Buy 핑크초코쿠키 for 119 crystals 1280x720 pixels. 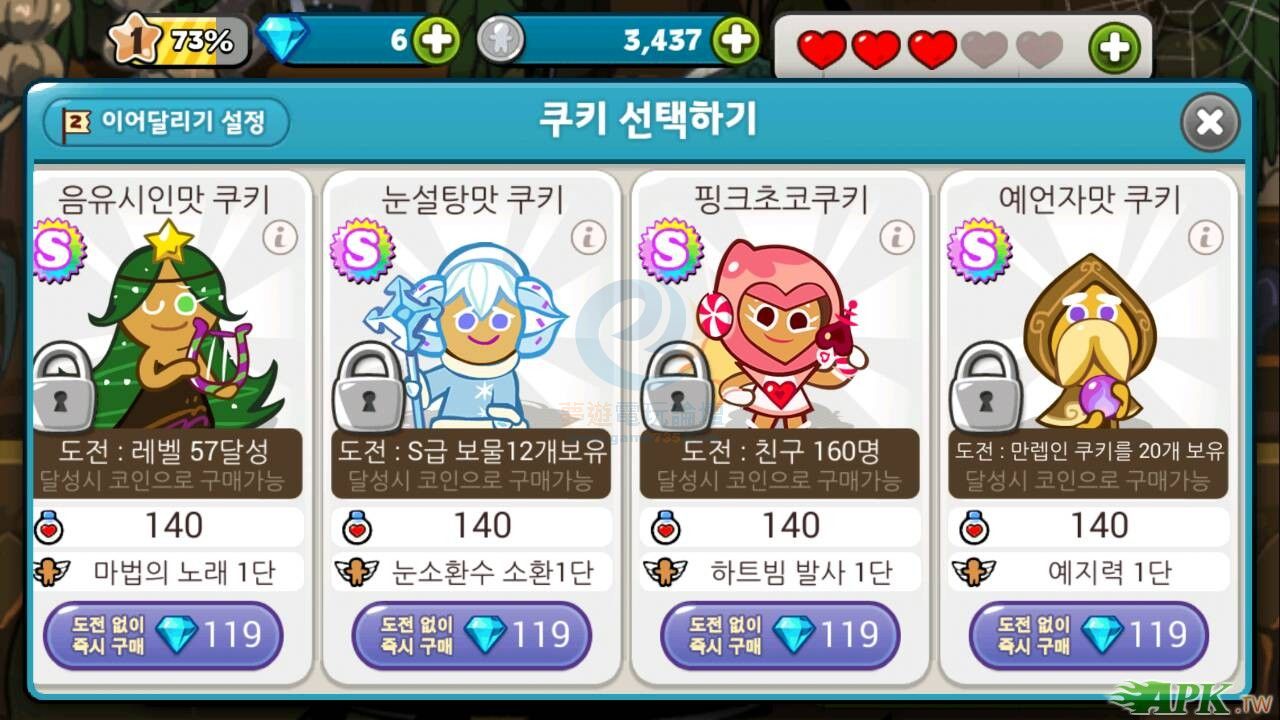click(781, 635)
